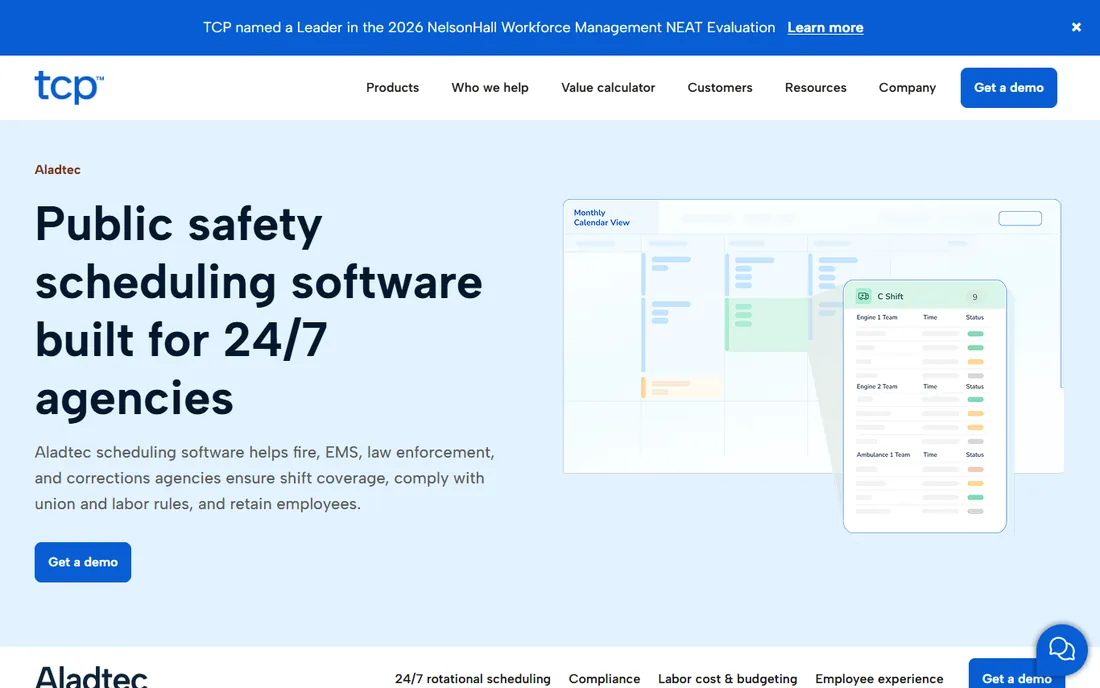1100x688 pixels.
Task: Open the Products menu
Action: click(x=392, y=88)
